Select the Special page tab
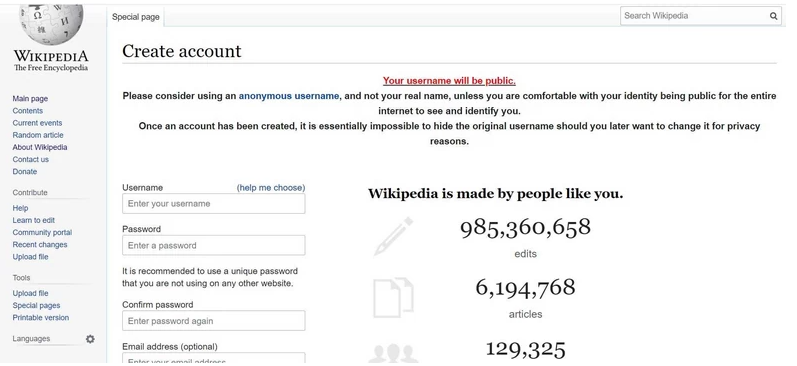The image size is (797, 366). click(136, 17)
